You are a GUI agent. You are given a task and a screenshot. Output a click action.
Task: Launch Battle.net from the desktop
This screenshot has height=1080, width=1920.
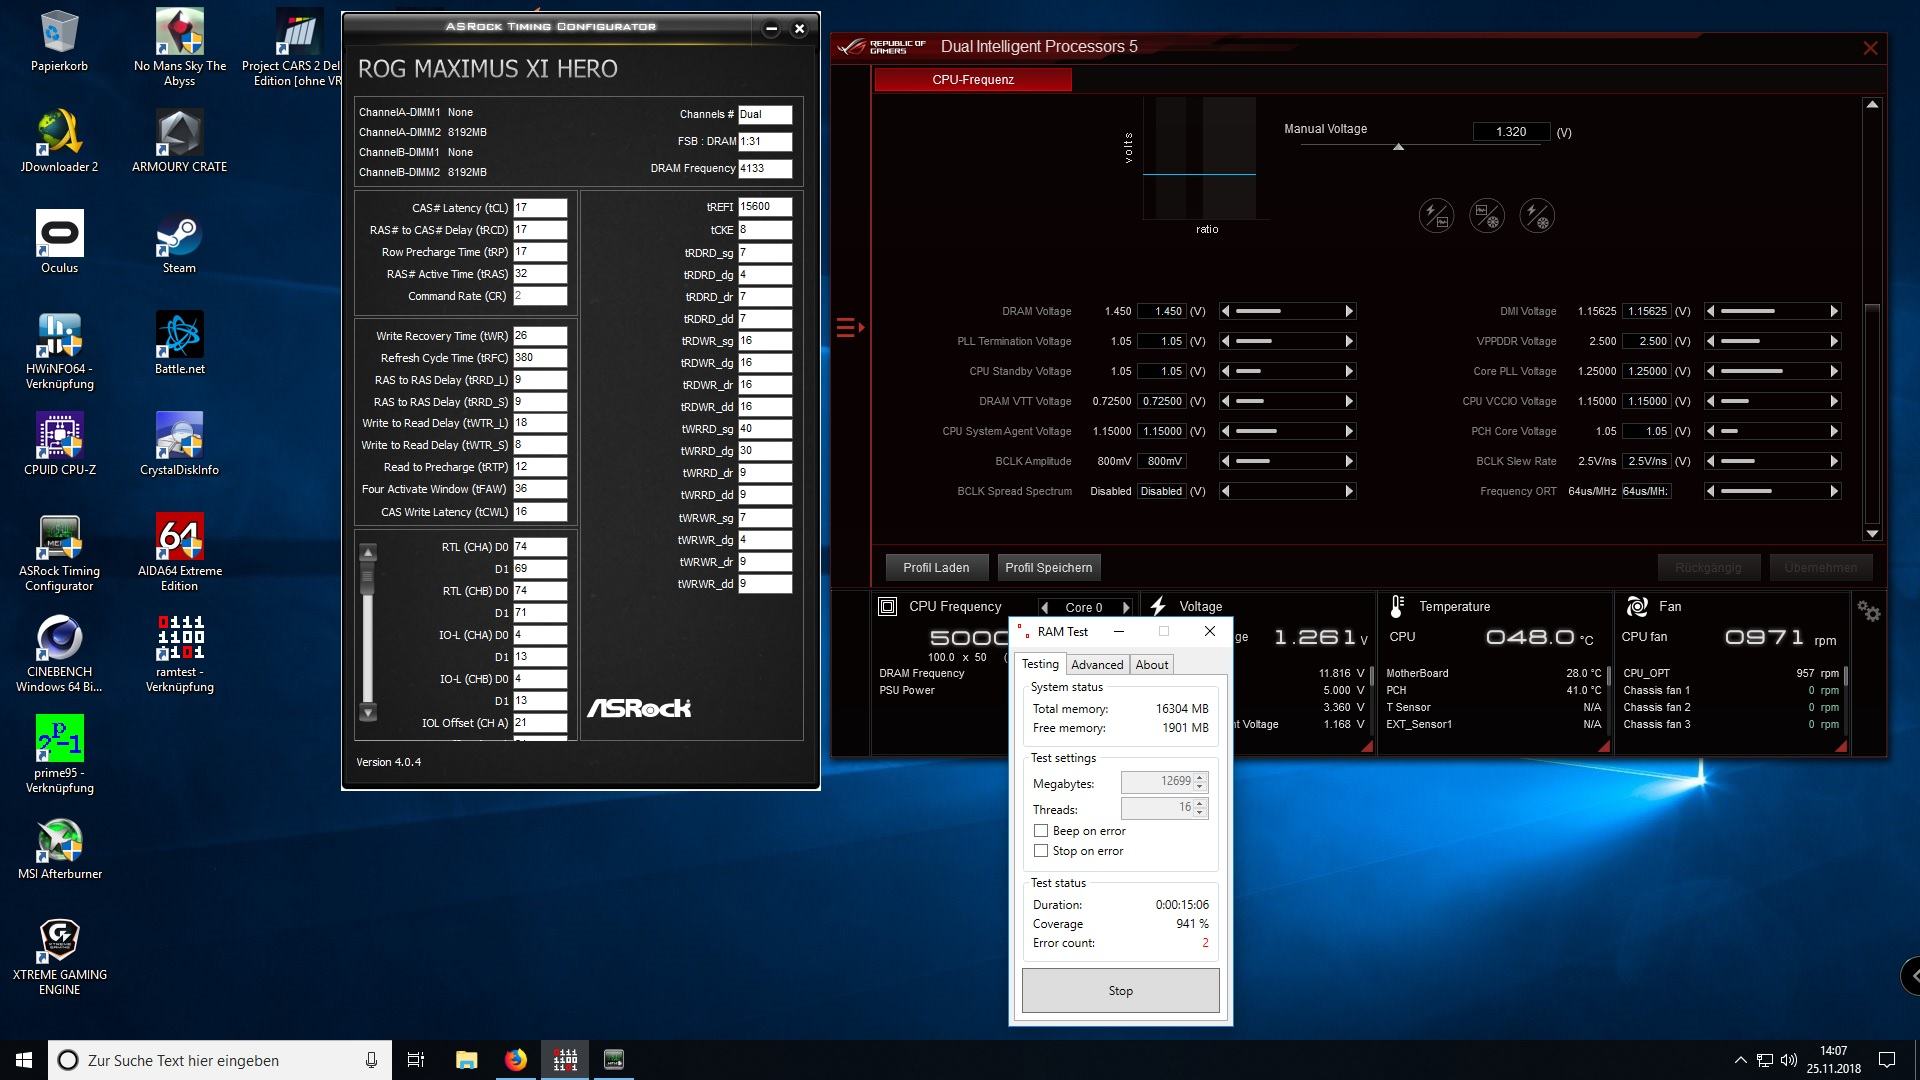[179, 344]
